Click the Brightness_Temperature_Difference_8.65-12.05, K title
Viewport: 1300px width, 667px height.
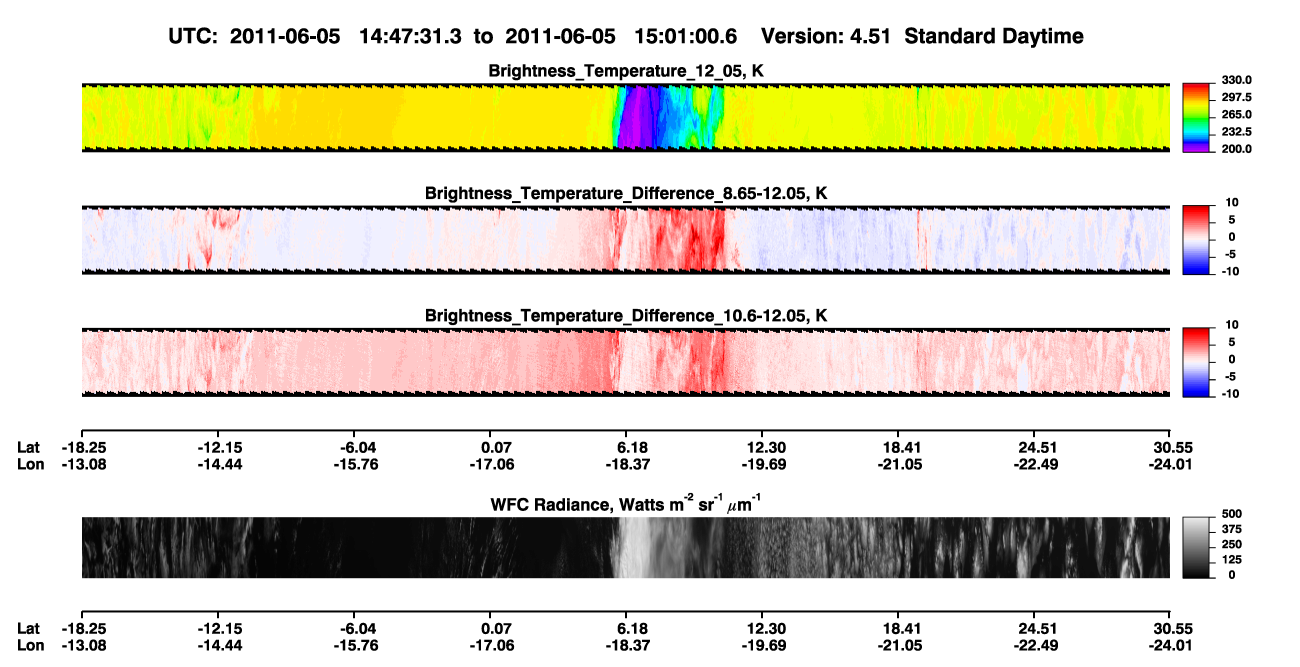coord(626,193)
